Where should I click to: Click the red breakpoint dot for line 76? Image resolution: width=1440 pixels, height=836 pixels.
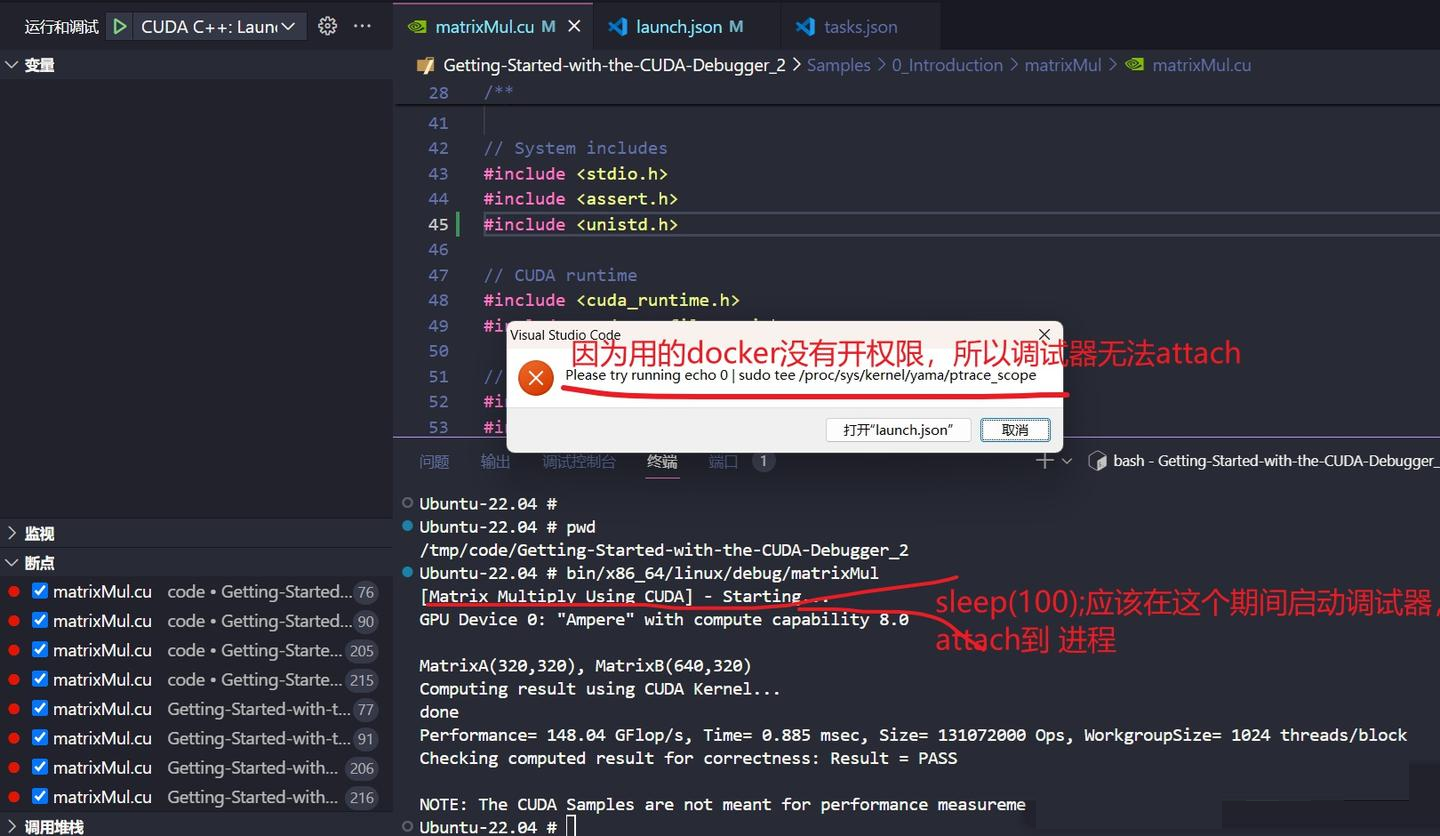[14, 591]
